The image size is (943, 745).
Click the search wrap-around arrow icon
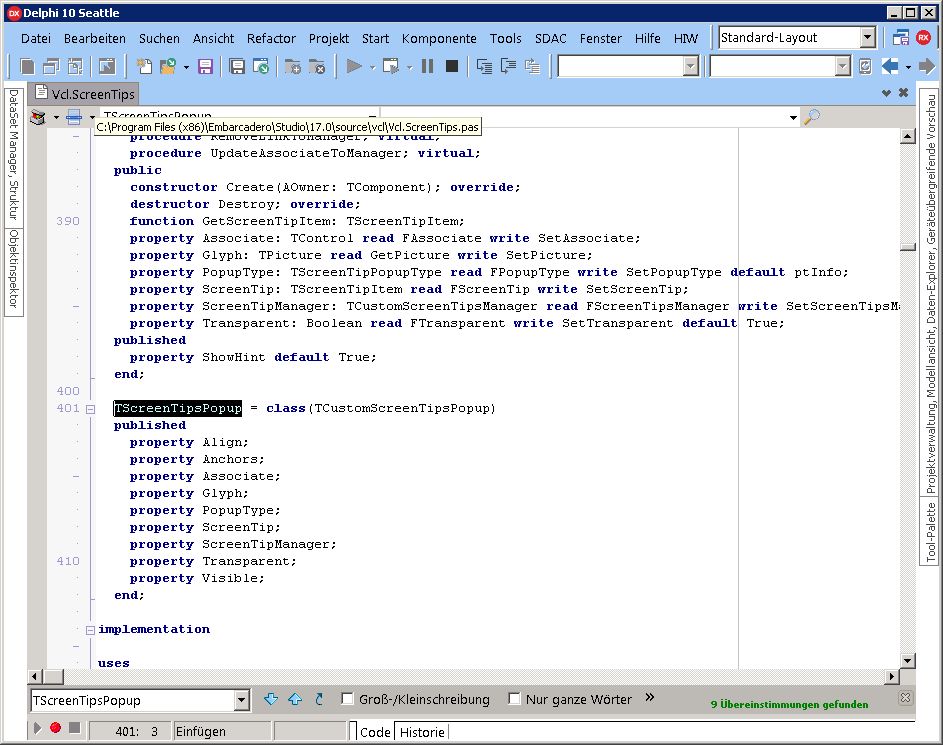tap(319, 699)
